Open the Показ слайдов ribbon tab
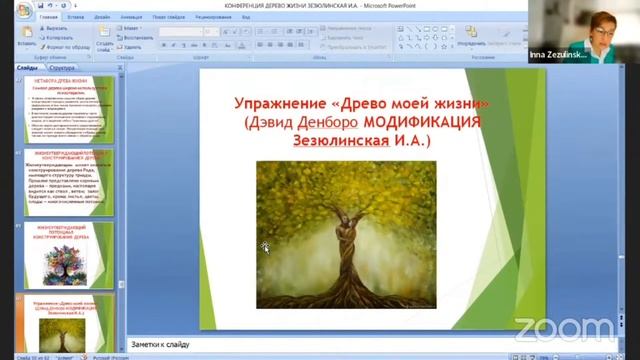 pos(169,17)
